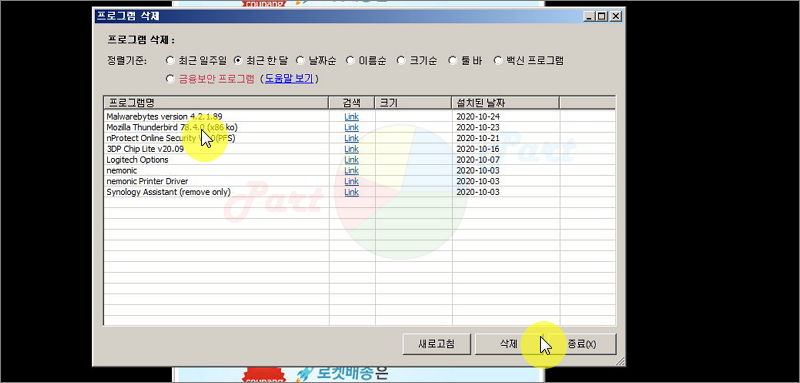Click the 삭제 delete button

[509, 344]
